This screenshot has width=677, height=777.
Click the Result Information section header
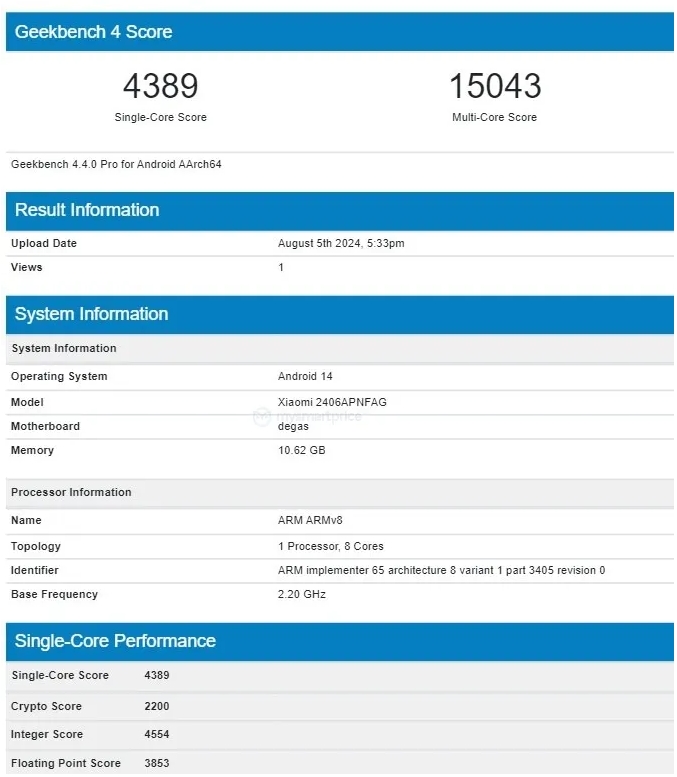point(87,210)
